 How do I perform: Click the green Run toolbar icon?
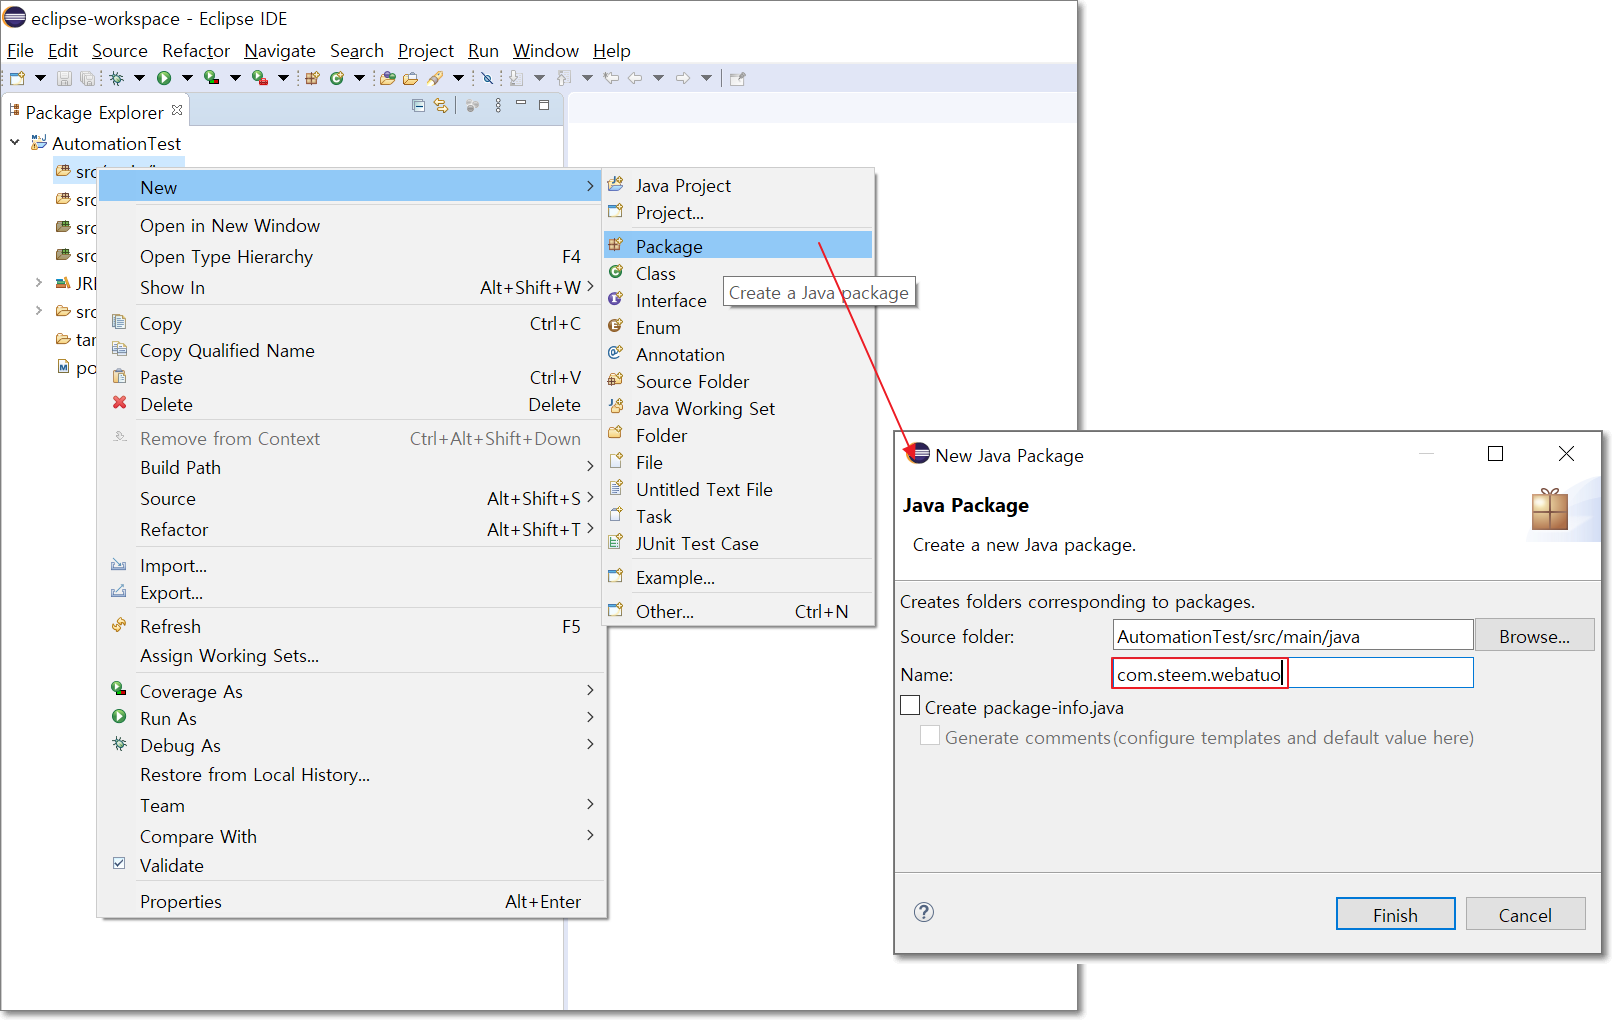(164, 78)
